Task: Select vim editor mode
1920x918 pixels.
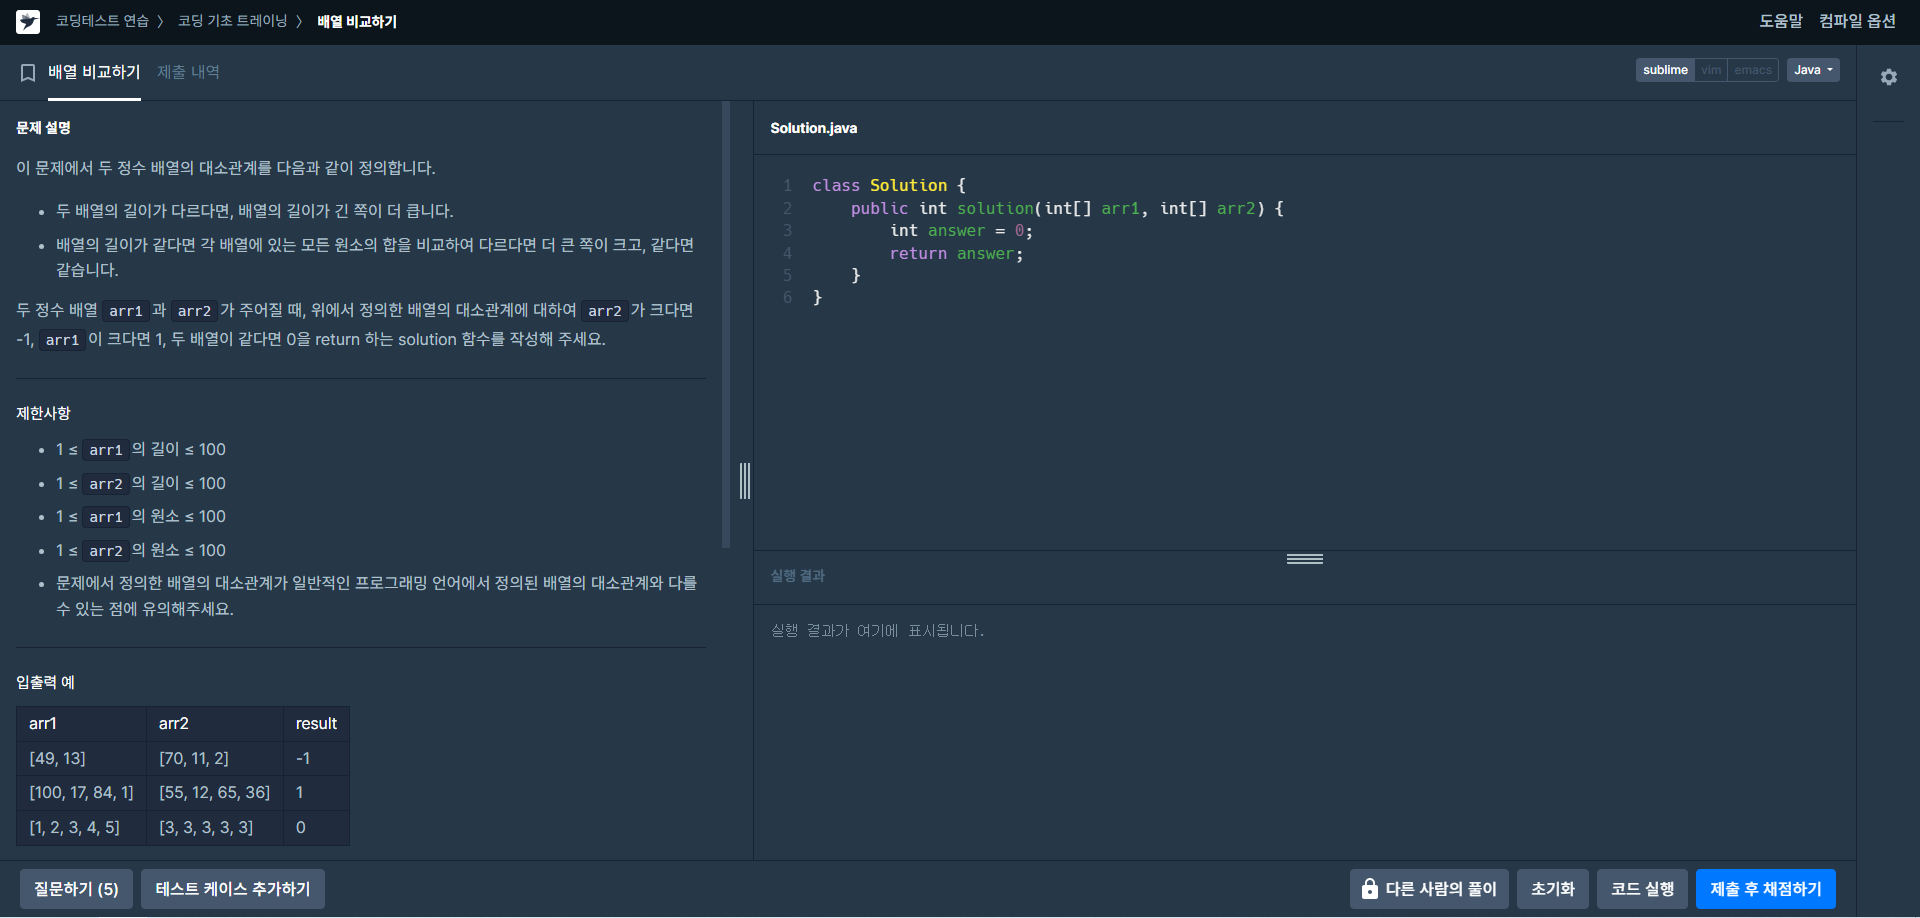Action: coord(1711,70)
